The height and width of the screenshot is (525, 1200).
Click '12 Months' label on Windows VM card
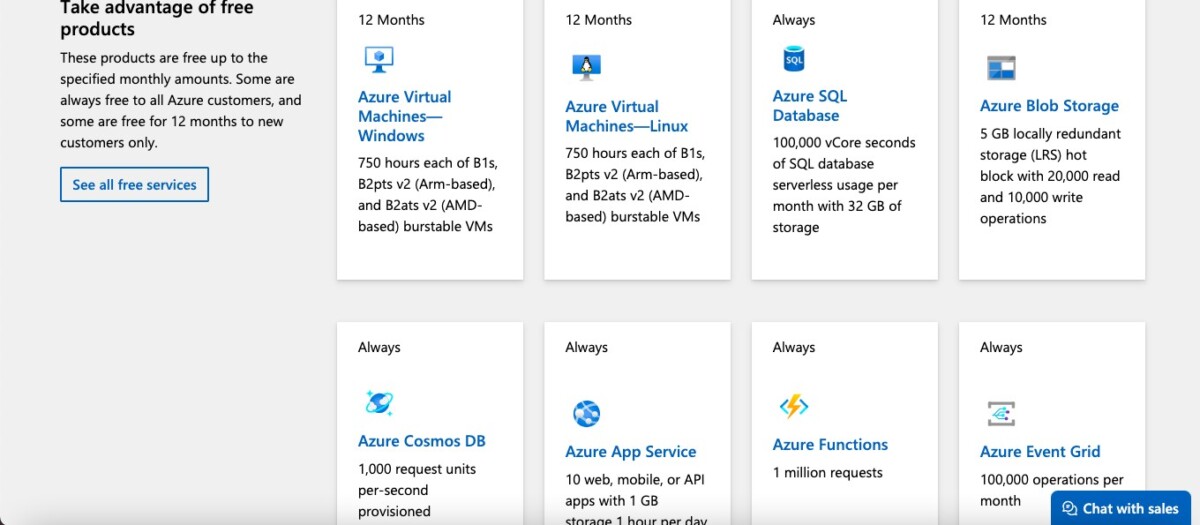click(391, 20)
